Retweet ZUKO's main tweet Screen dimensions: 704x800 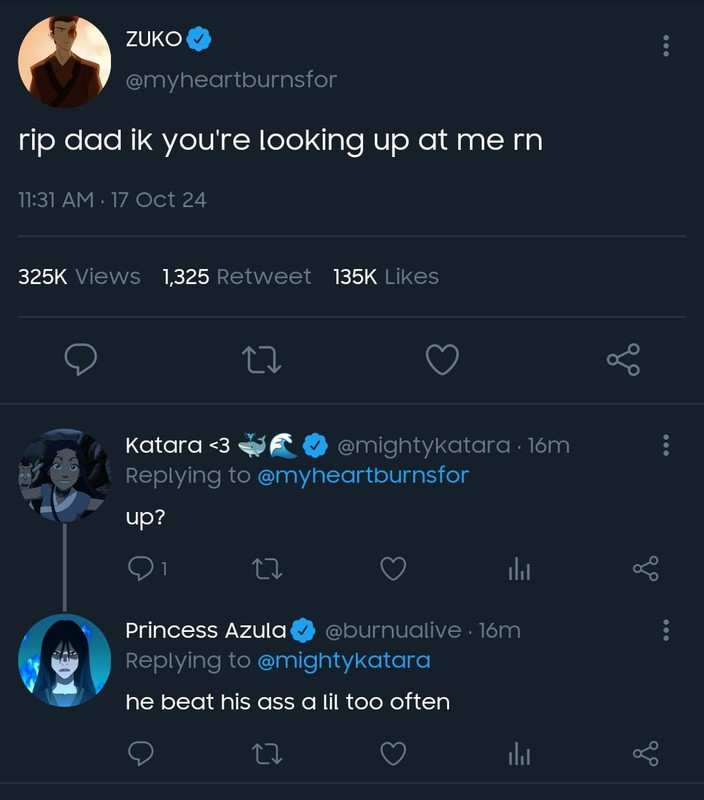262,359
